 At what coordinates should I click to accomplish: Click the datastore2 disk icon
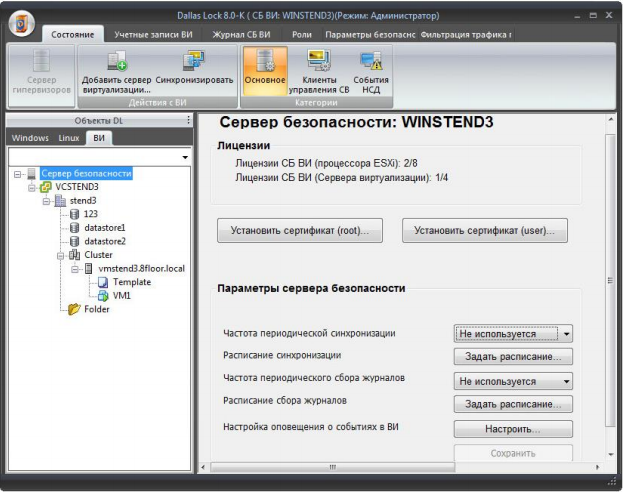point(74,241)
